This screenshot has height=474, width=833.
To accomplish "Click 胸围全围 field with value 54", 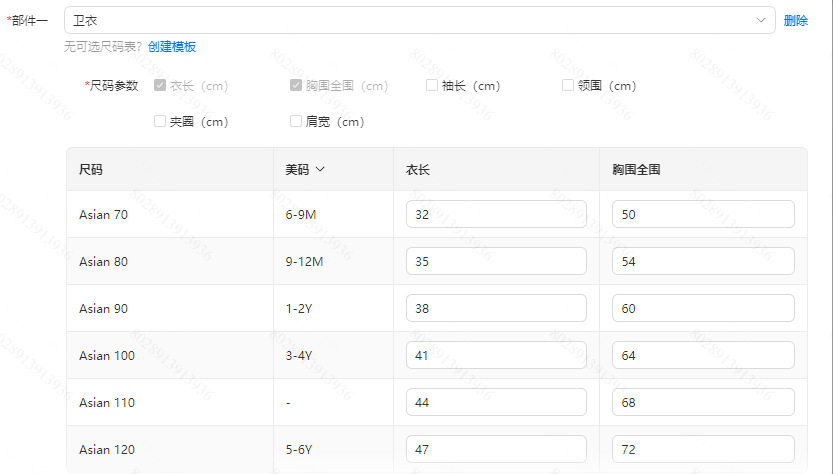I will [703, 261].
